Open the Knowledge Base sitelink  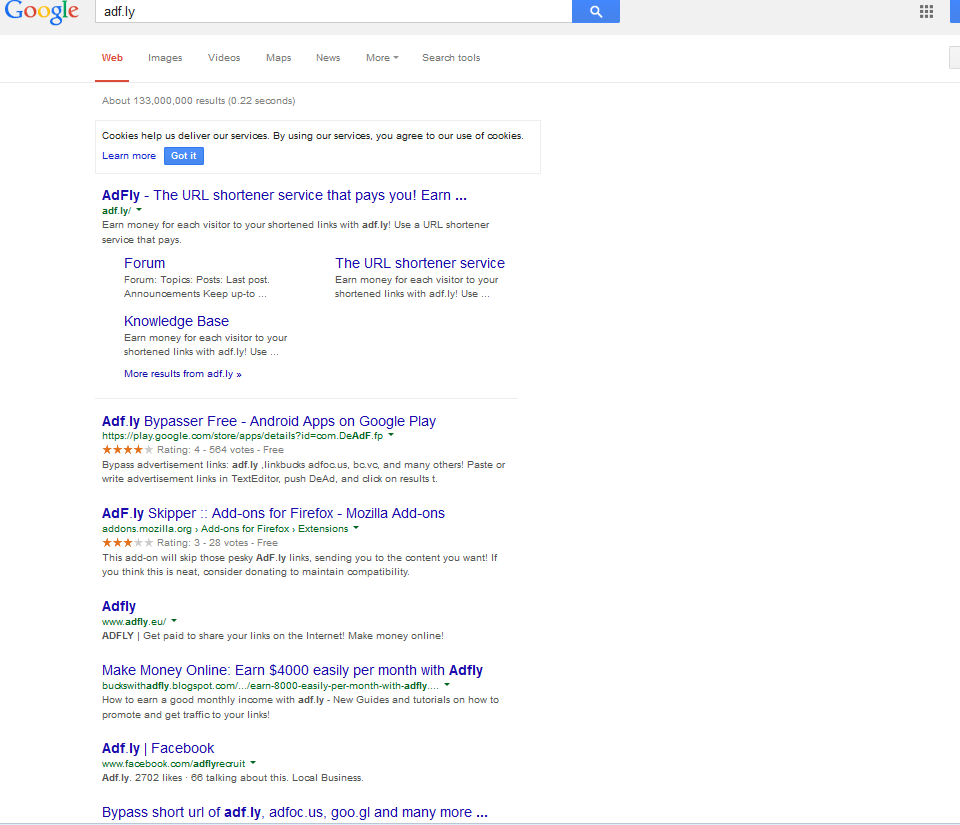[x=176, y=321]
